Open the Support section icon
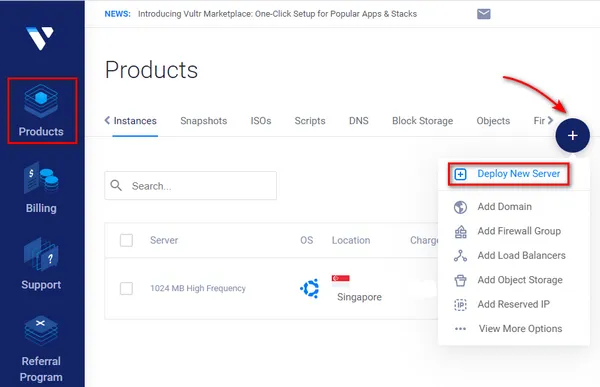This screenshot has height=387, width=600. tap(41, 255)
